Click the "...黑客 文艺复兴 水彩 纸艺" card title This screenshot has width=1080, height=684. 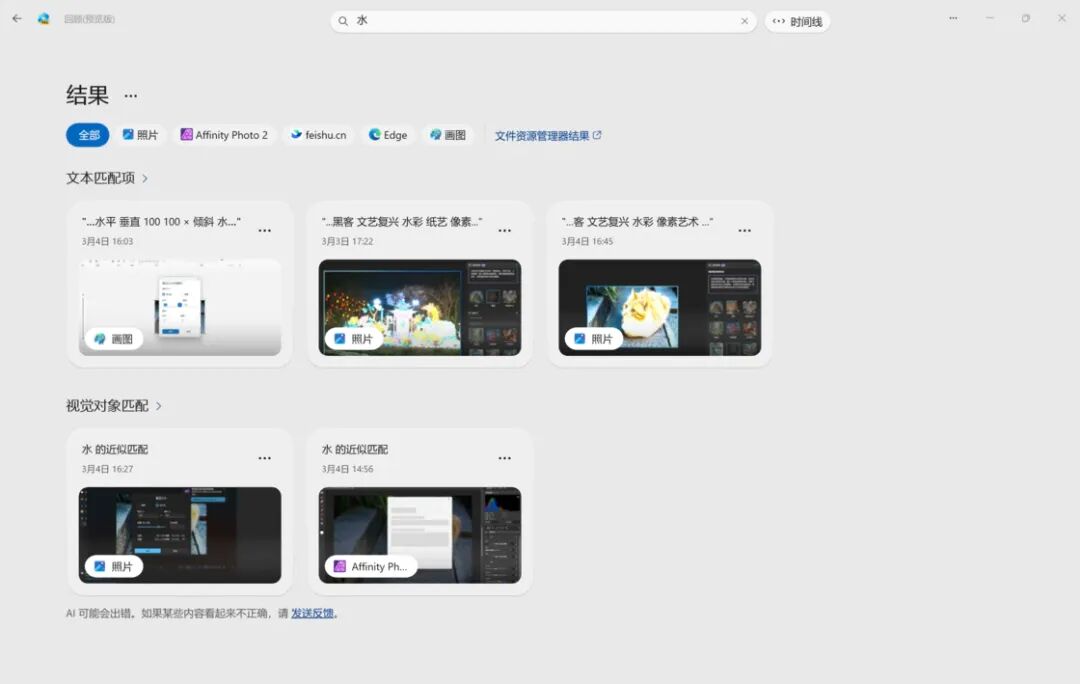(402, 222)
